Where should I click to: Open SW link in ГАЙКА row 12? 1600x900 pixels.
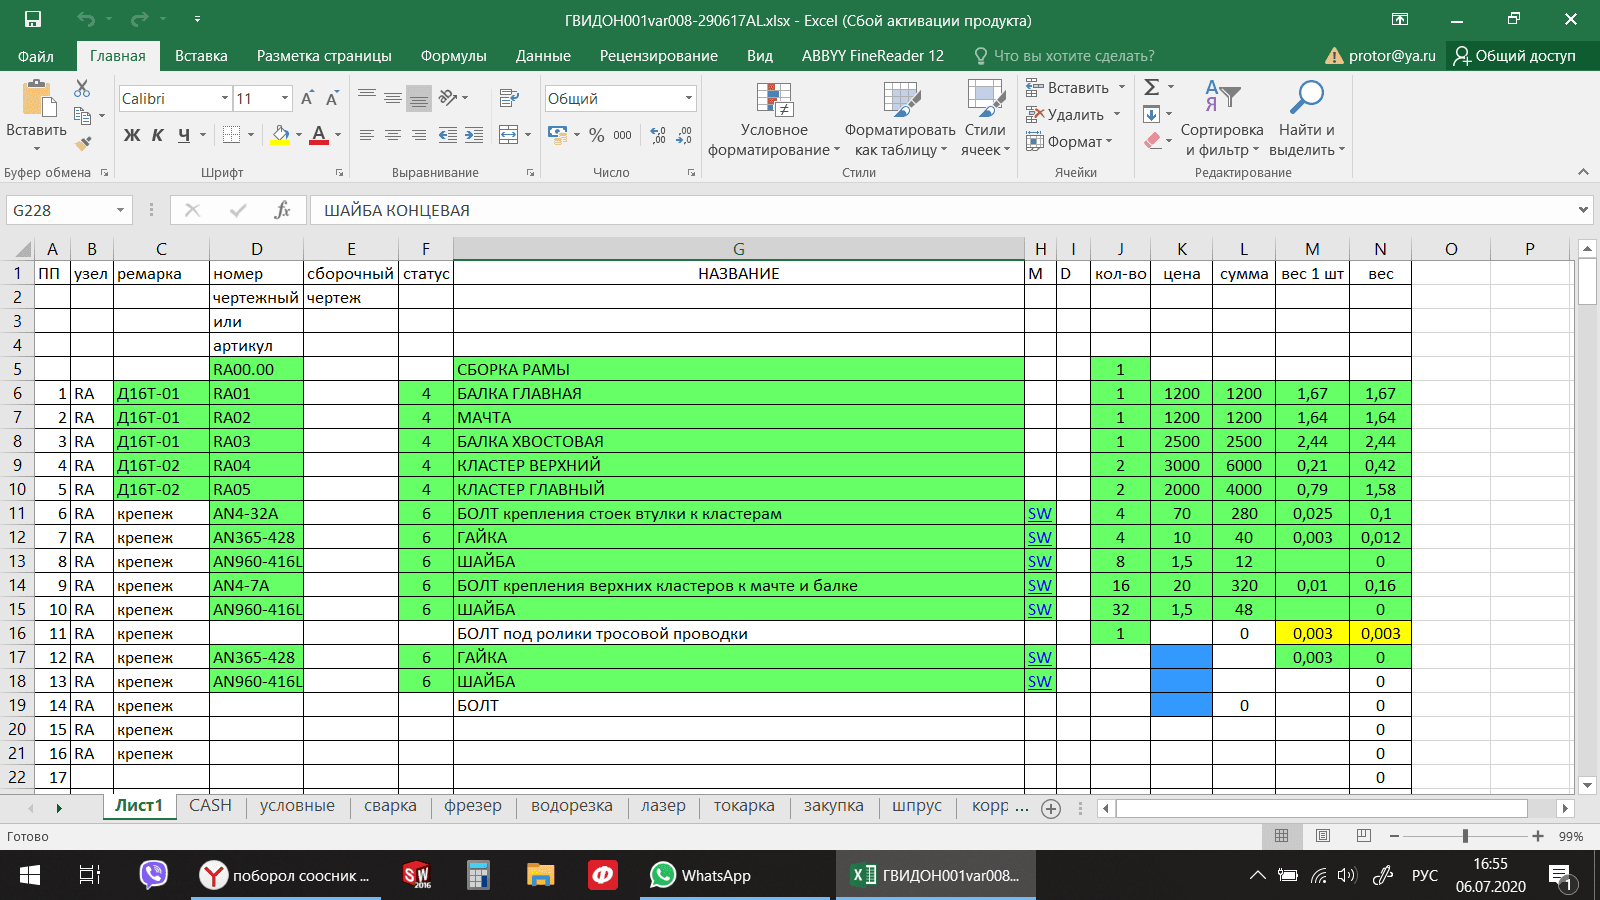[1040, 538]
